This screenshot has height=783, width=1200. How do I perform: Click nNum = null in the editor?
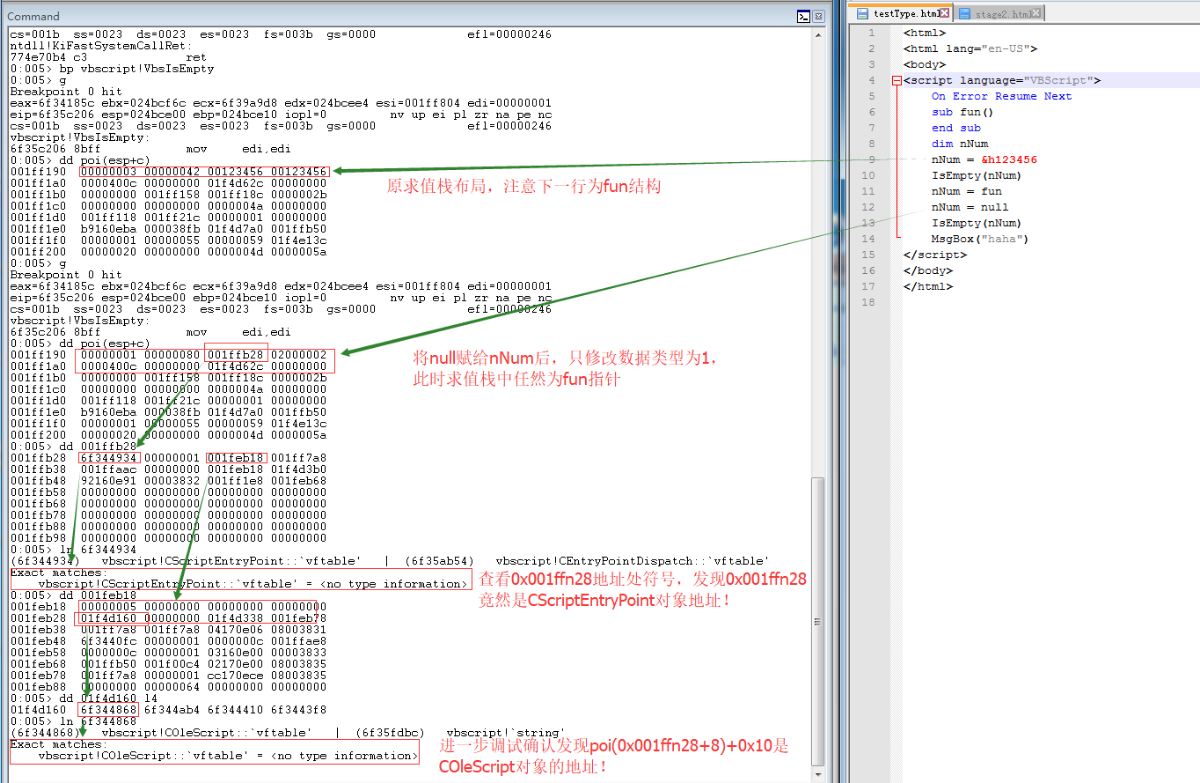[x=970, y=207]
